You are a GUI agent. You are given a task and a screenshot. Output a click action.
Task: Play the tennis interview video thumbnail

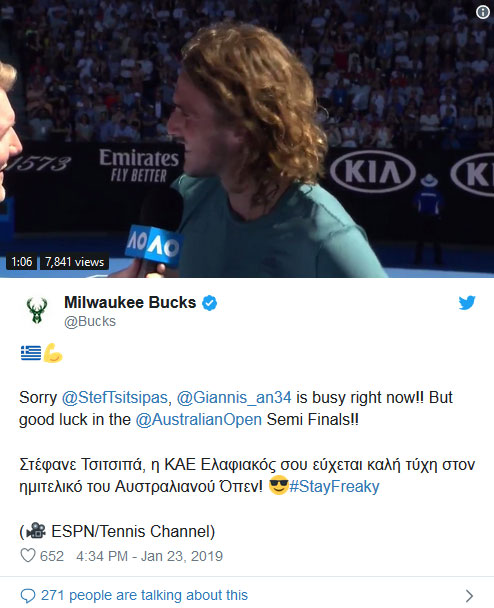click(247, 138)
